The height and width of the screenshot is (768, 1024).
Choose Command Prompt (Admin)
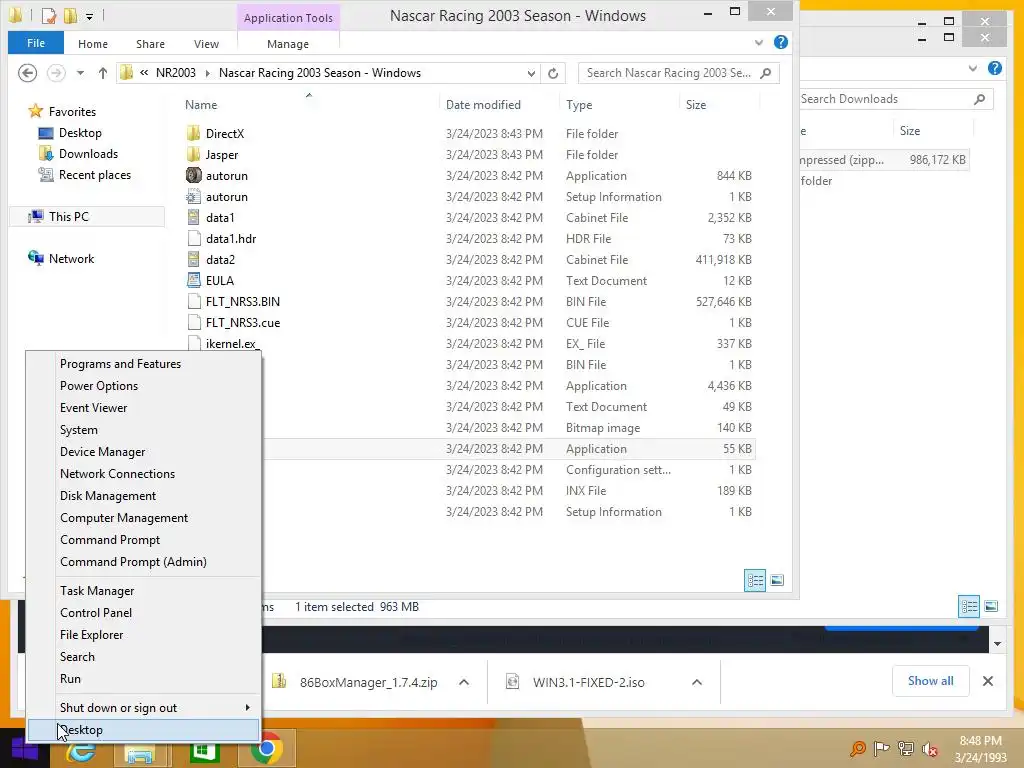(143, 562)
